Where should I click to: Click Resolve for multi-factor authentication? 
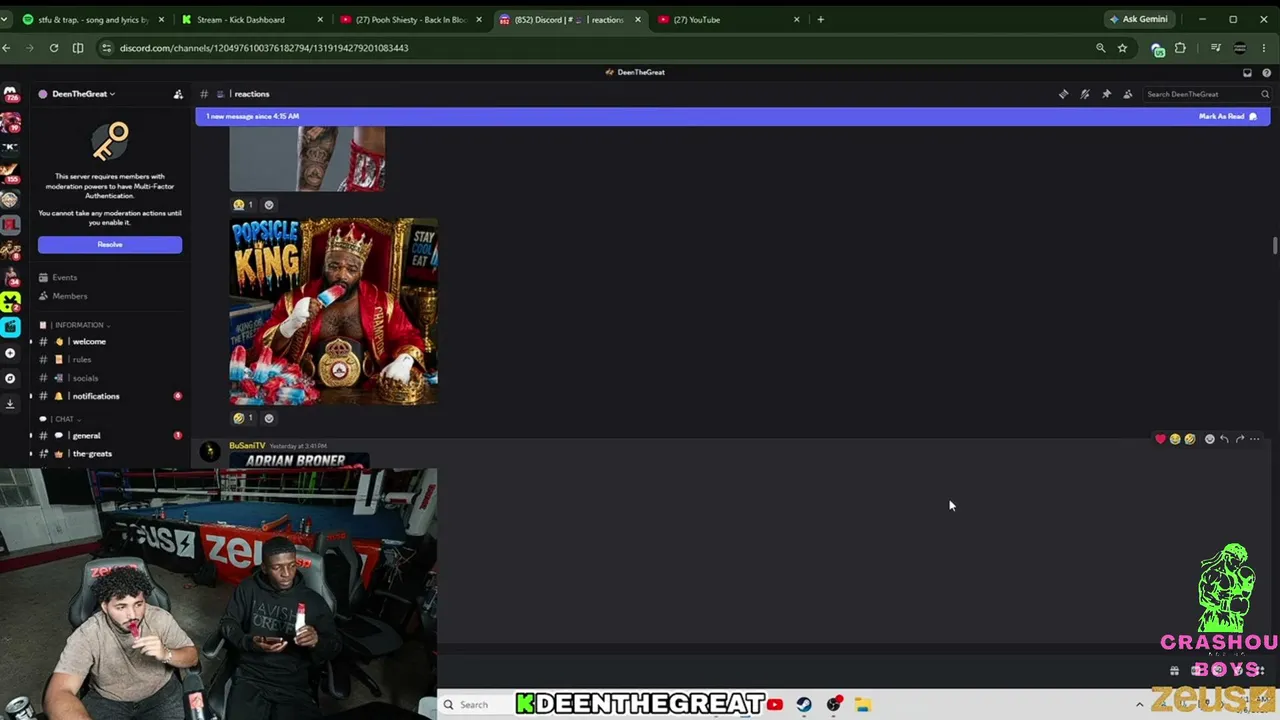point(110,245)
